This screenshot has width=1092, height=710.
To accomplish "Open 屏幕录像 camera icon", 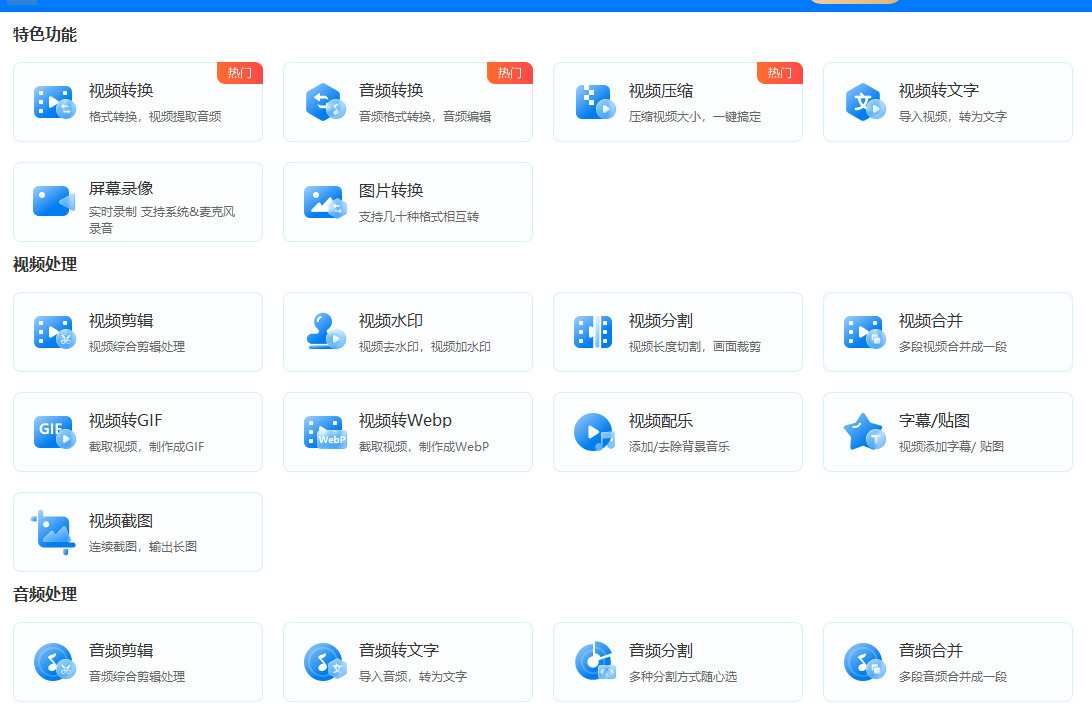I will (x=54, y=202).
